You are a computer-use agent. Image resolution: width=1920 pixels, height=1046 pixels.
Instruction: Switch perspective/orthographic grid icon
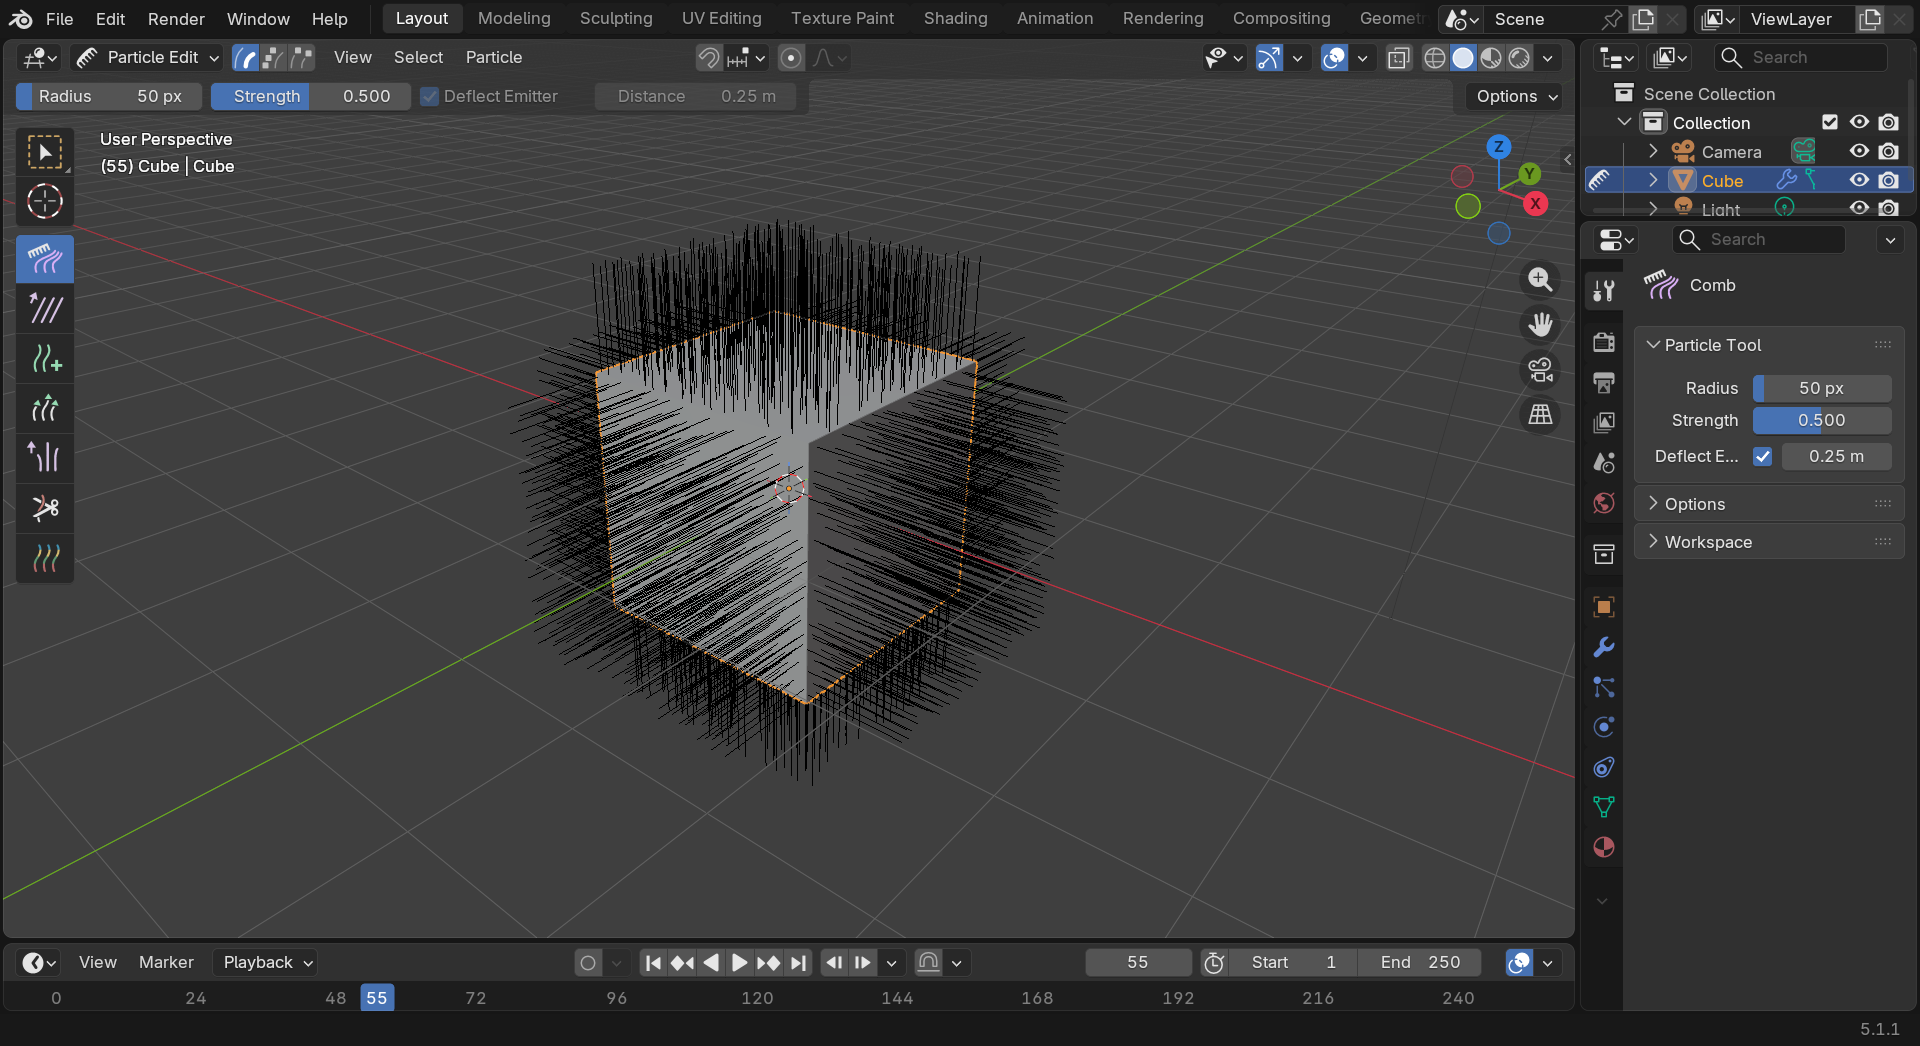point(1540,414)
